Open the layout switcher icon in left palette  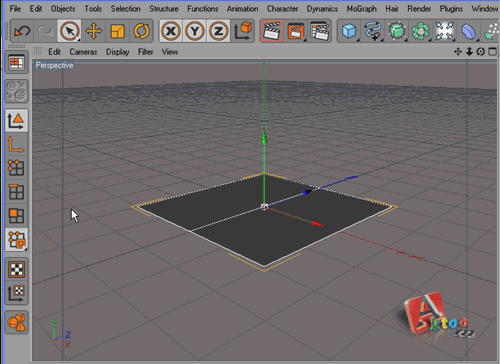16,63
